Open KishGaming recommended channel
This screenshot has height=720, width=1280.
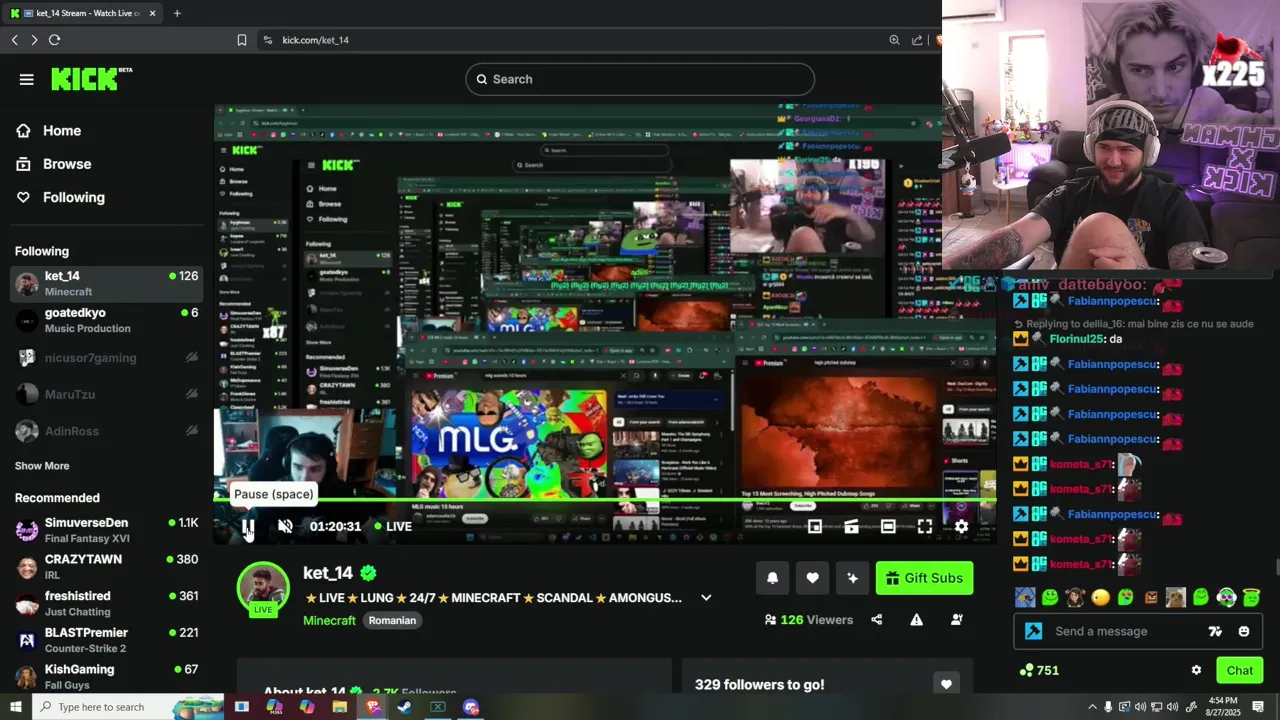click(107, 677)
